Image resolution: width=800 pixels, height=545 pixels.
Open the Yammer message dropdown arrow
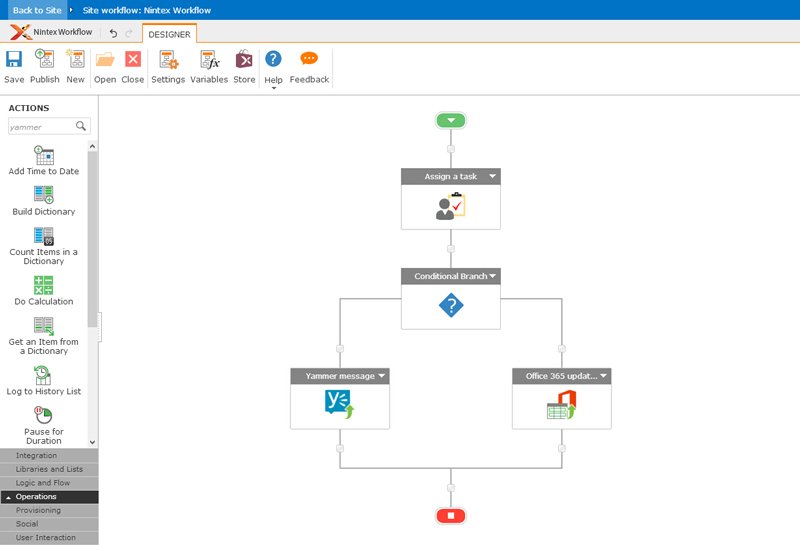(x=382, y=376)
